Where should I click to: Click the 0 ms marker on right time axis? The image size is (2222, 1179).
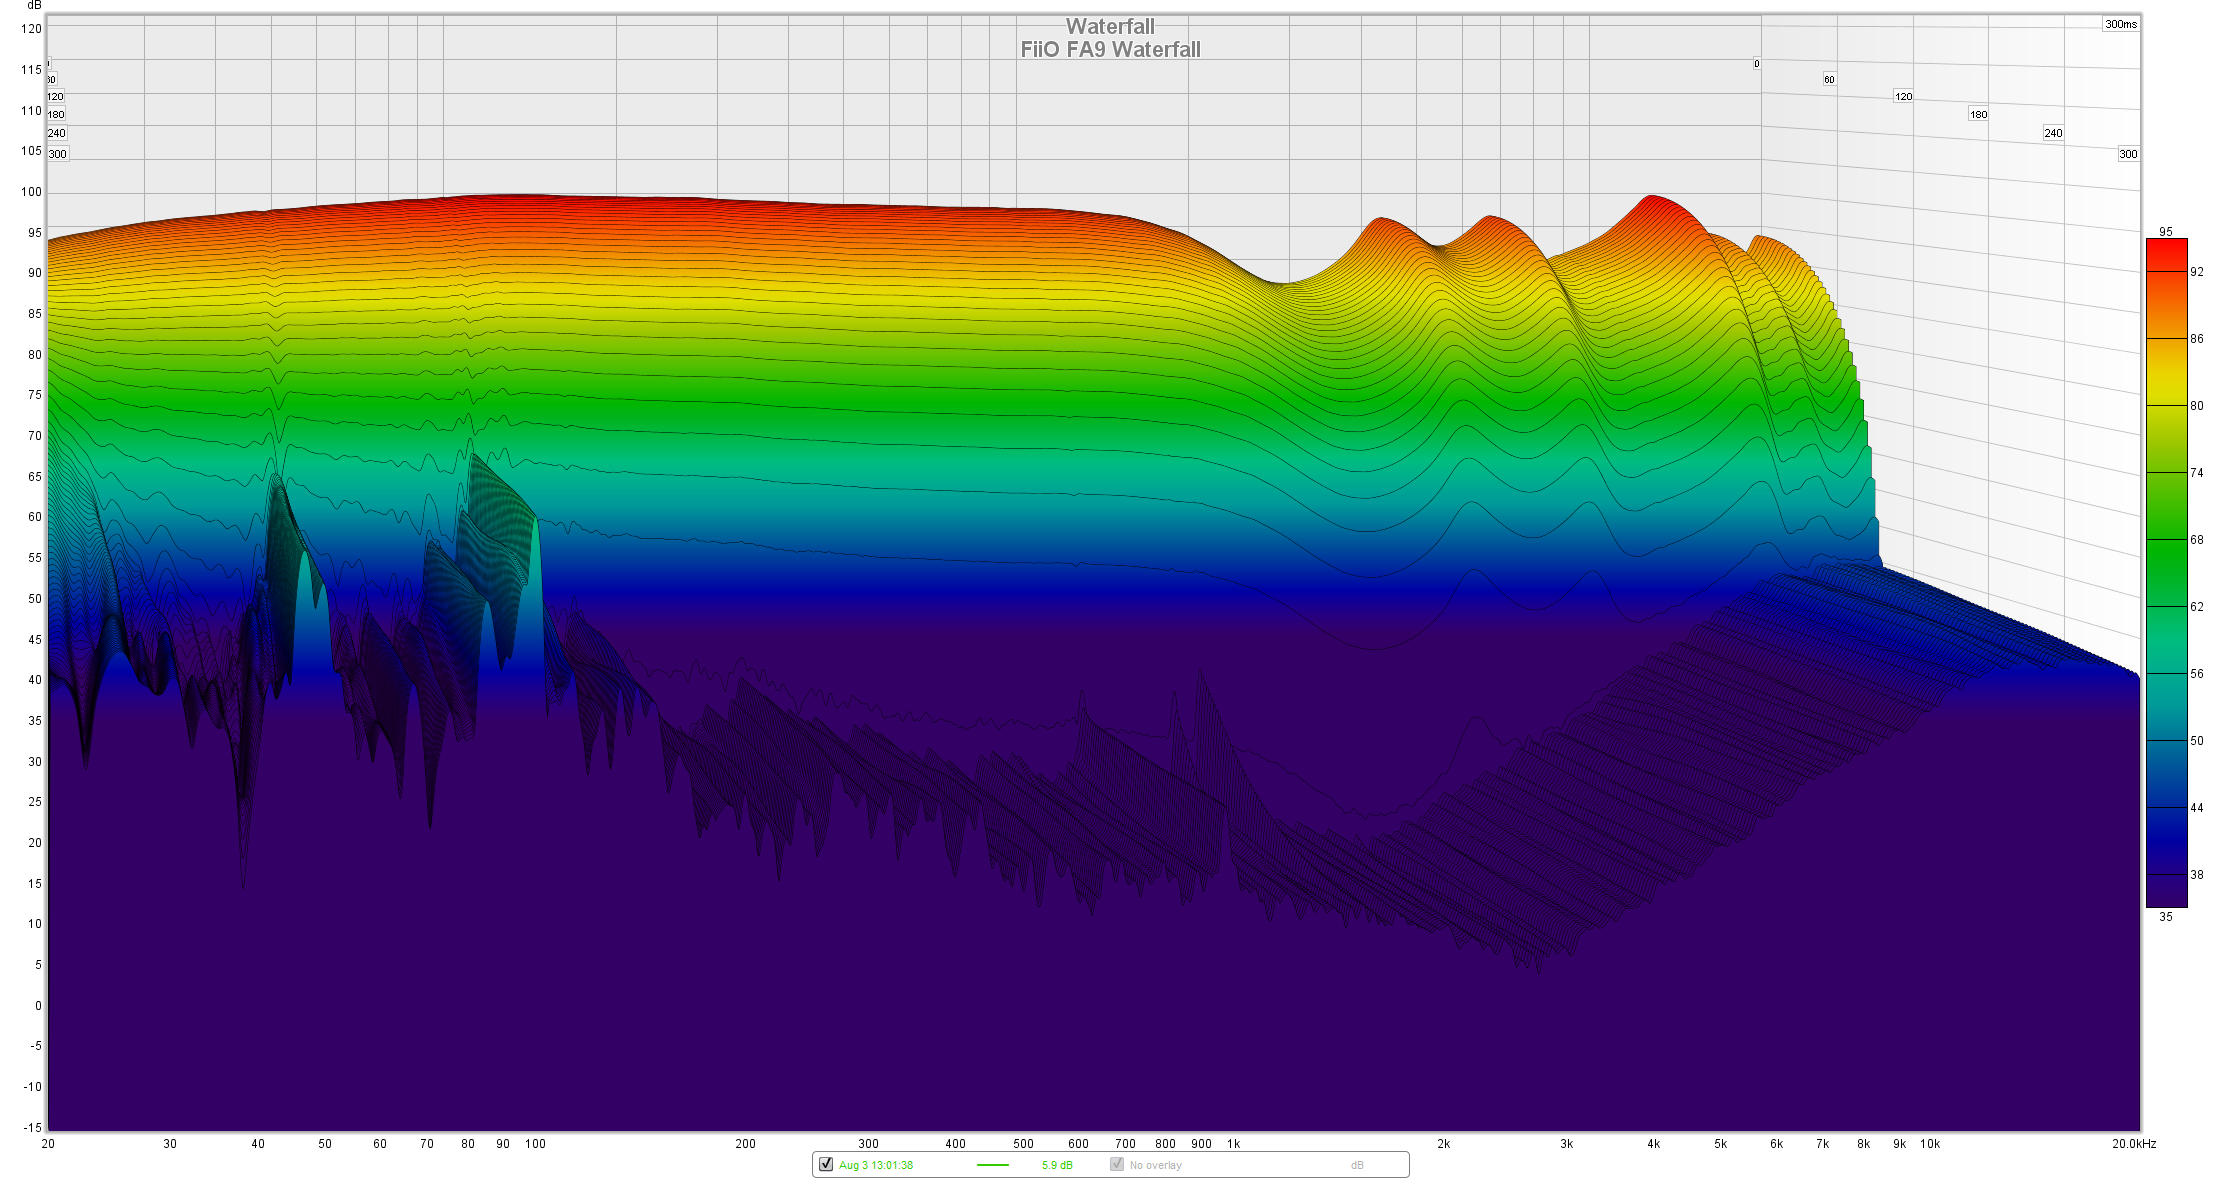[x=1756, y=64]
